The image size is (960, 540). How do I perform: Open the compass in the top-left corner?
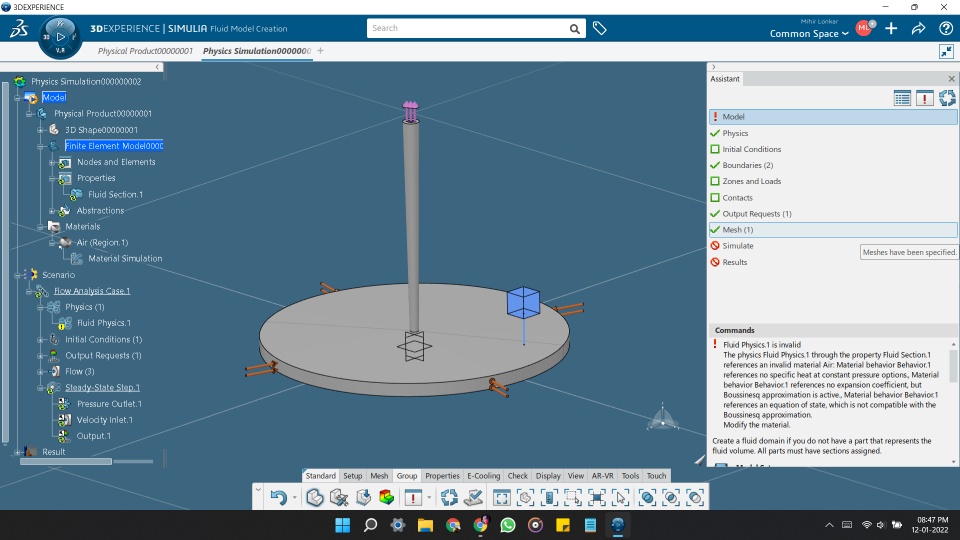click(60, 37)
